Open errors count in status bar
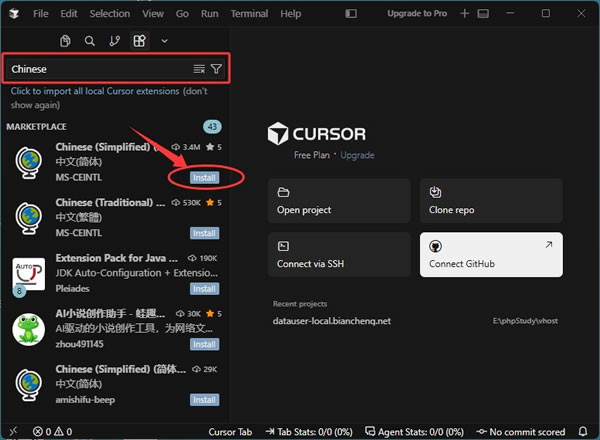The height and width of the screenshot is (440, 600). pyautogui.click(x=42, y=432)
